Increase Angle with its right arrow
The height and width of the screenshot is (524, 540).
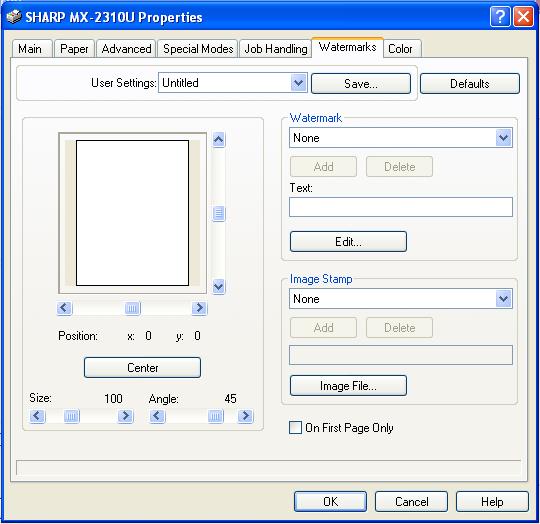(246, 416)
